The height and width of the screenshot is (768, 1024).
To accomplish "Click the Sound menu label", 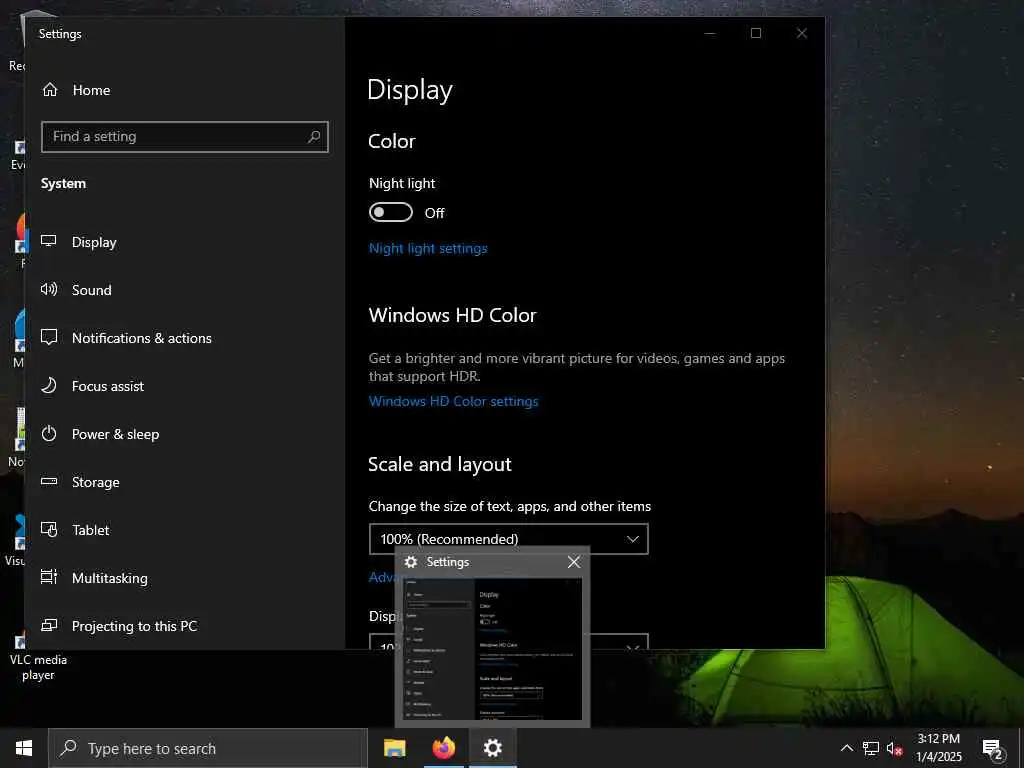I will pos(91,290).
